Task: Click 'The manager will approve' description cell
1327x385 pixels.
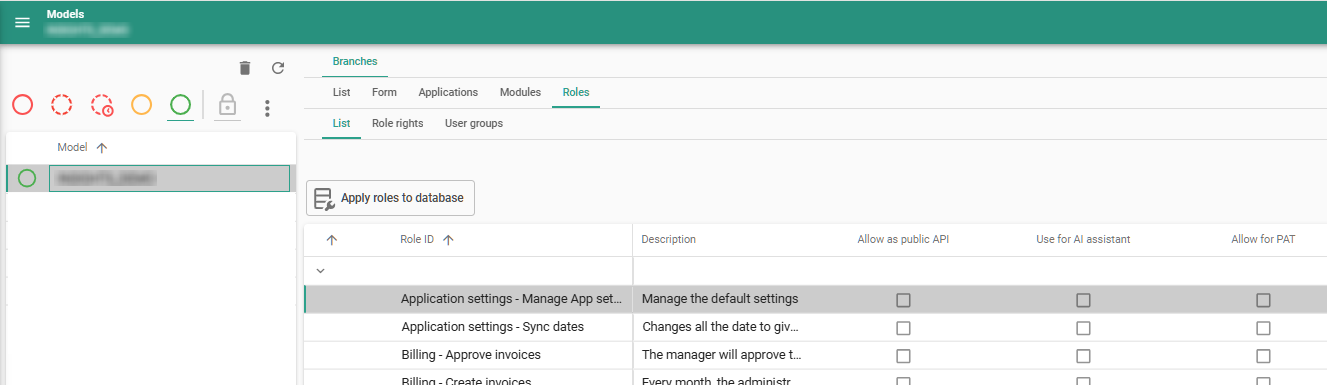Action: pos(722,355)
